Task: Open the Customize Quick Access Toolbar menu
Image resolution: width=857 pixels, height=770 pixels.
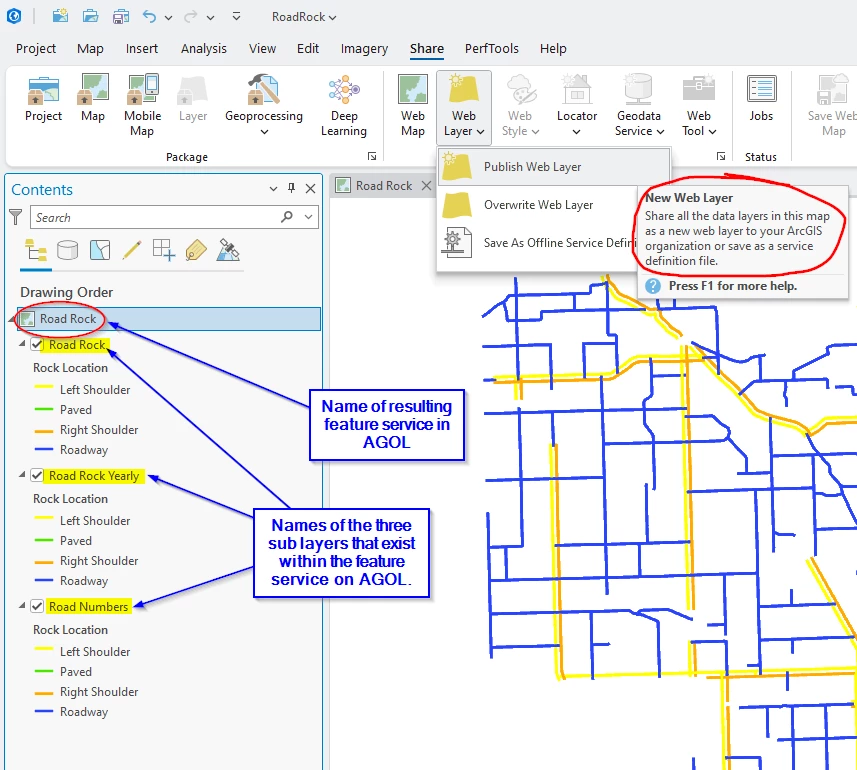Action: [x=236, y=16]
